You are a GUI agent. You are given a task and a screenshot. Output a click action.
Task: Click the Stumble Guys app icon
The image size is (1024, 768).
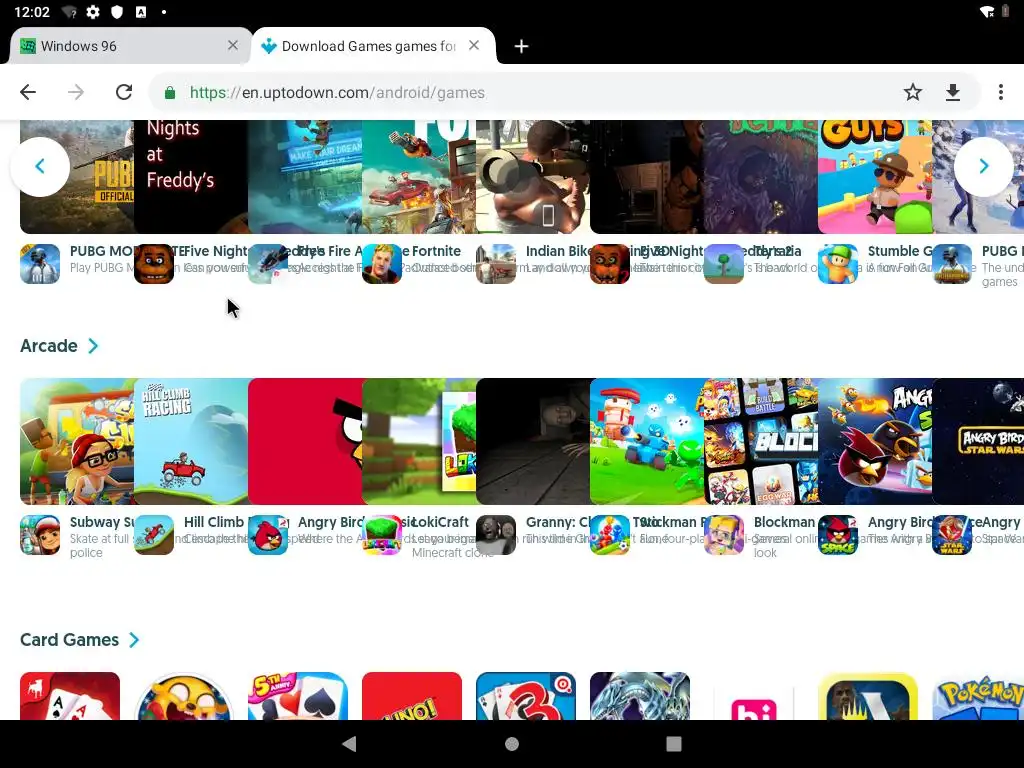[x=838, y=264]
